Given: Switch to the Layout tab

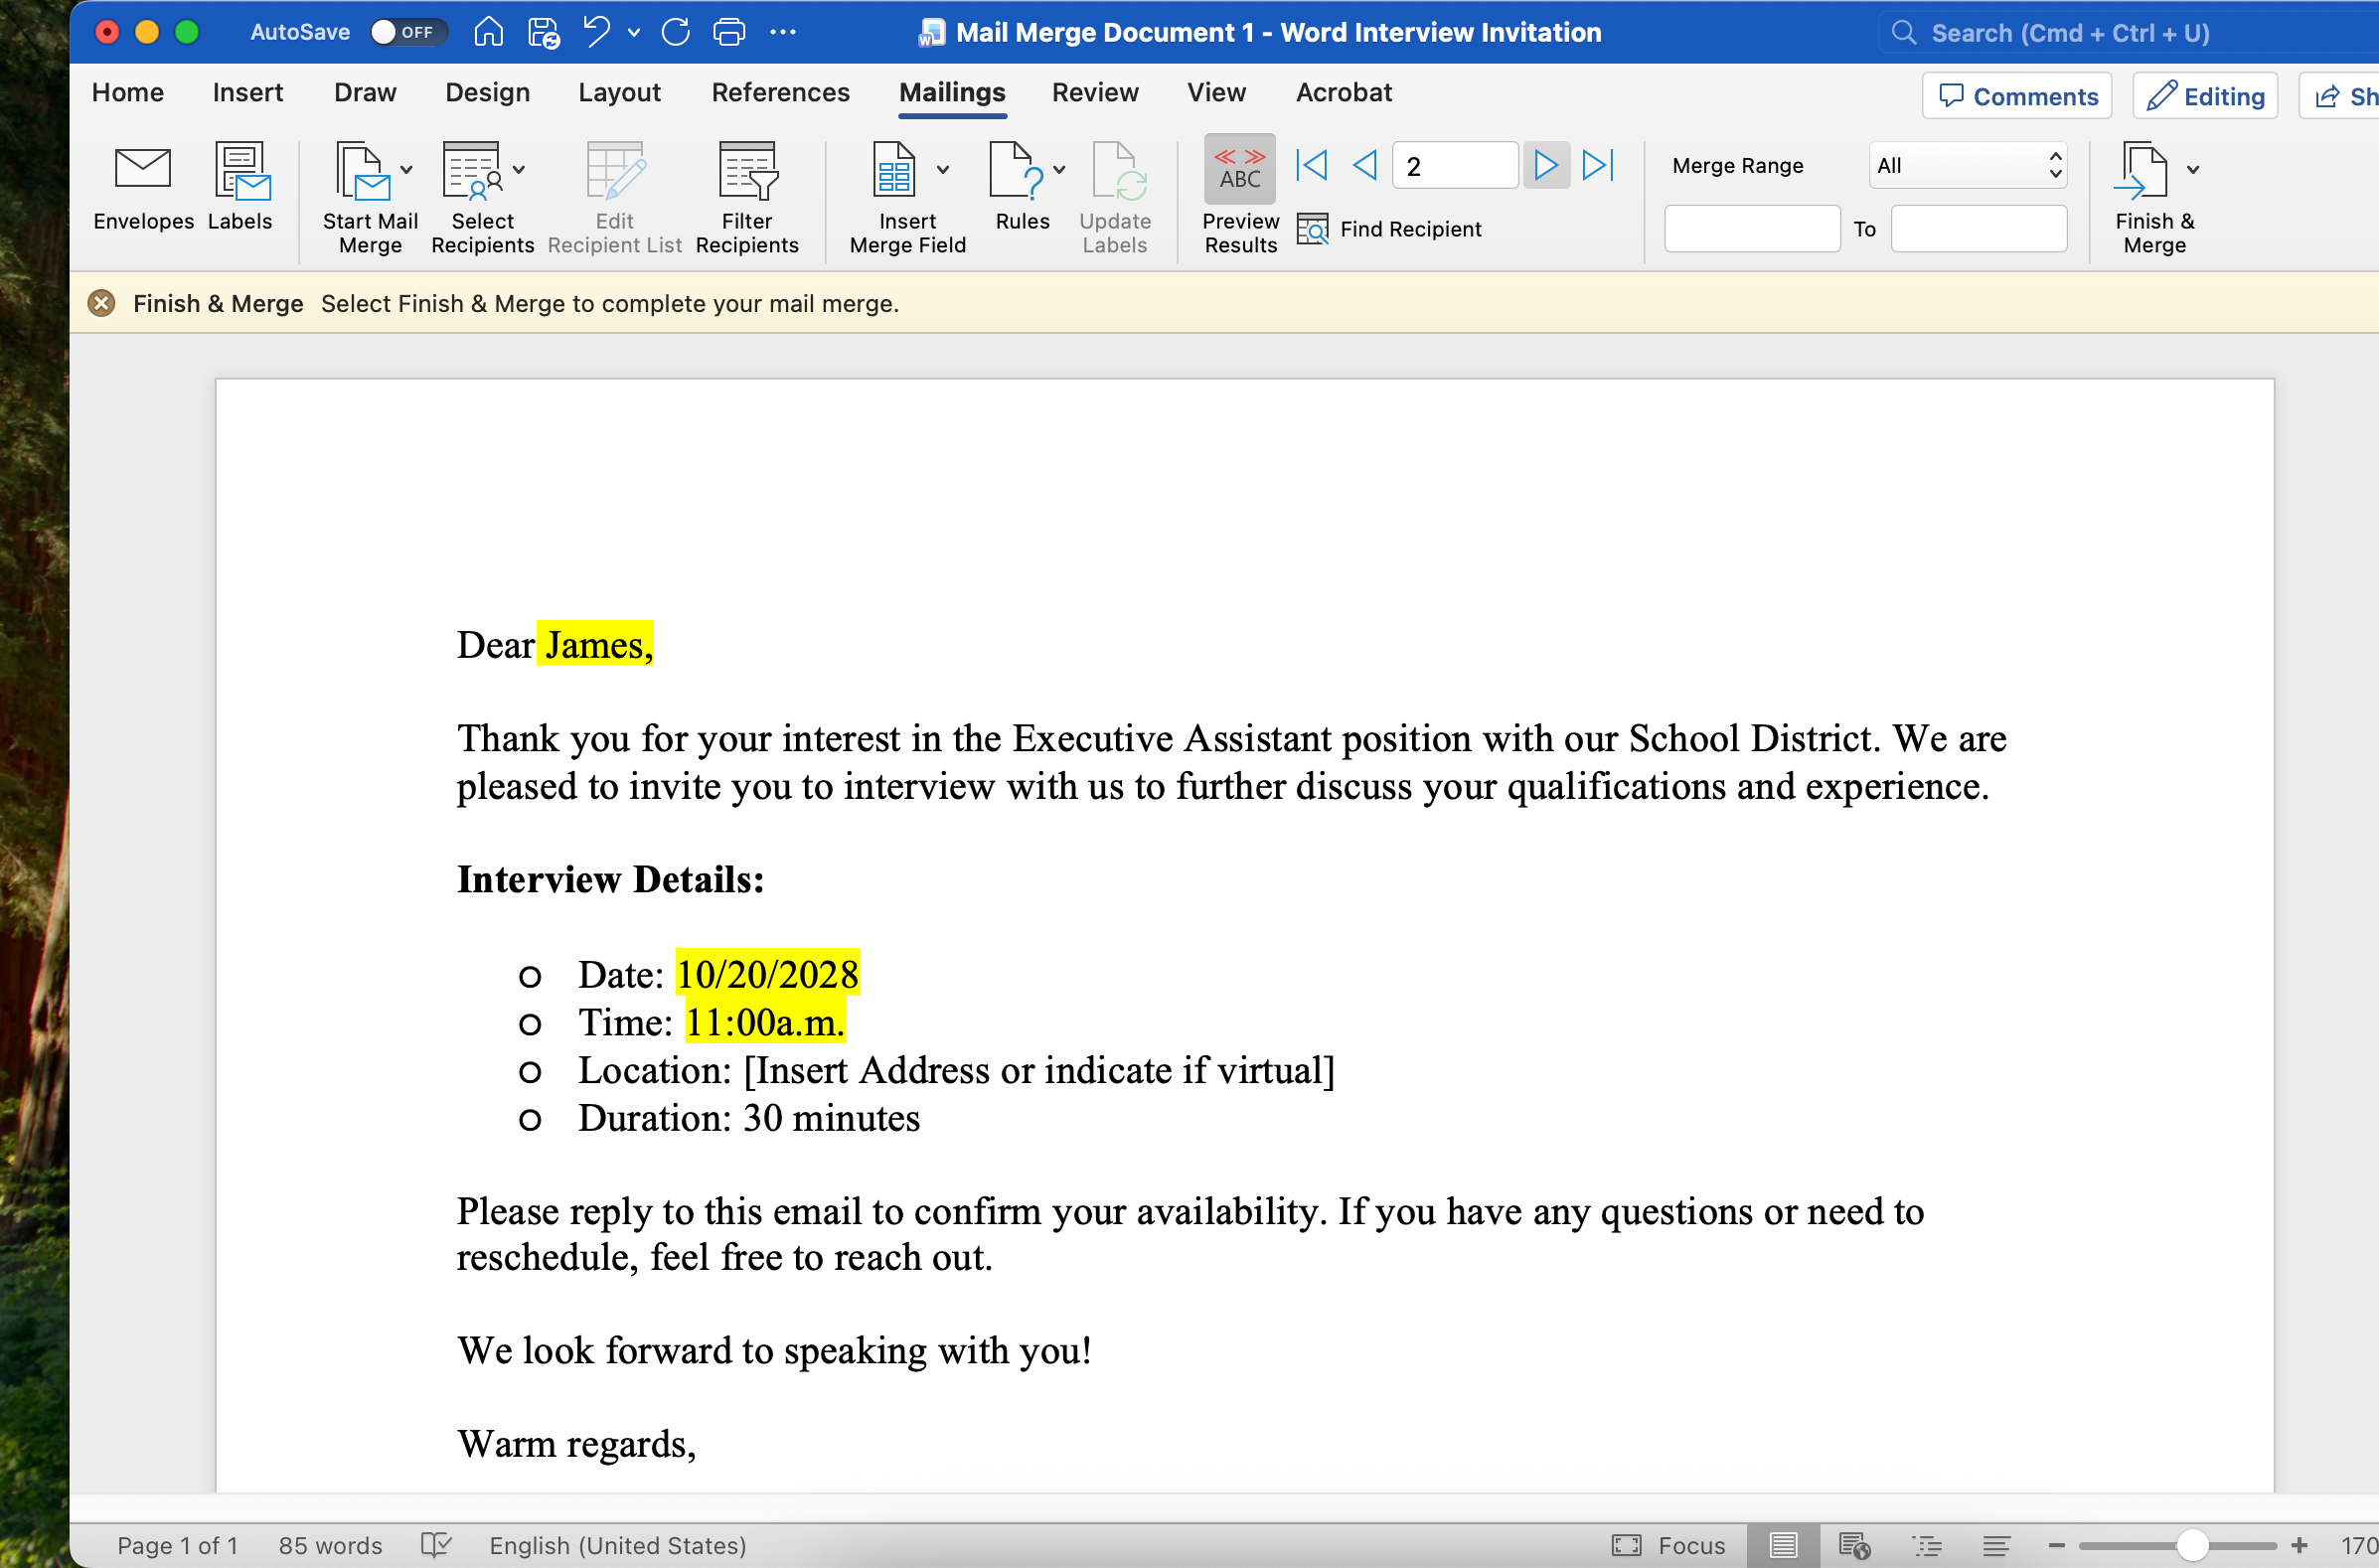Looking at the screenshot, I should tap(619, 92).
